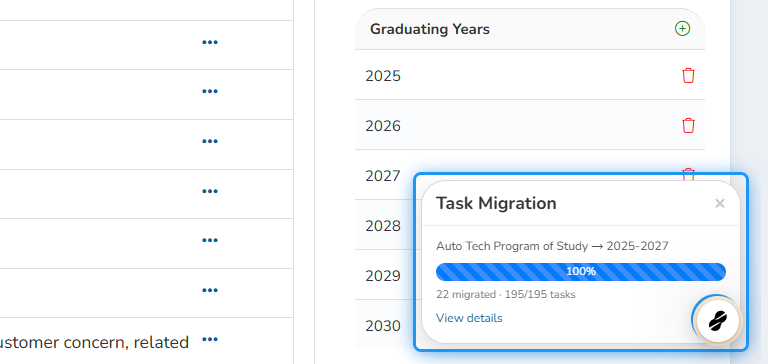Click the 100% migration progress bar
This screenshot has width=768, height=364.
[x=580, y=272]
